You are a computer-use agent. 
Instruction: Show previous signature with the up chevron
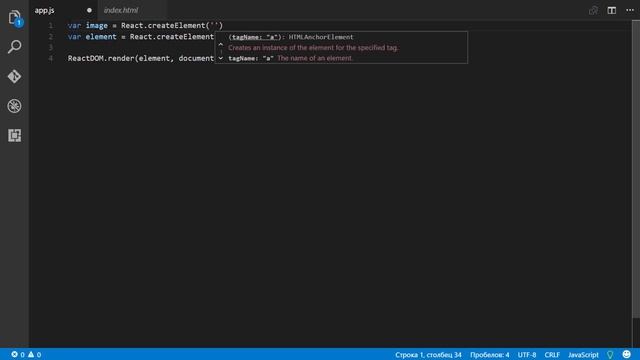click(x=221, y=44)
